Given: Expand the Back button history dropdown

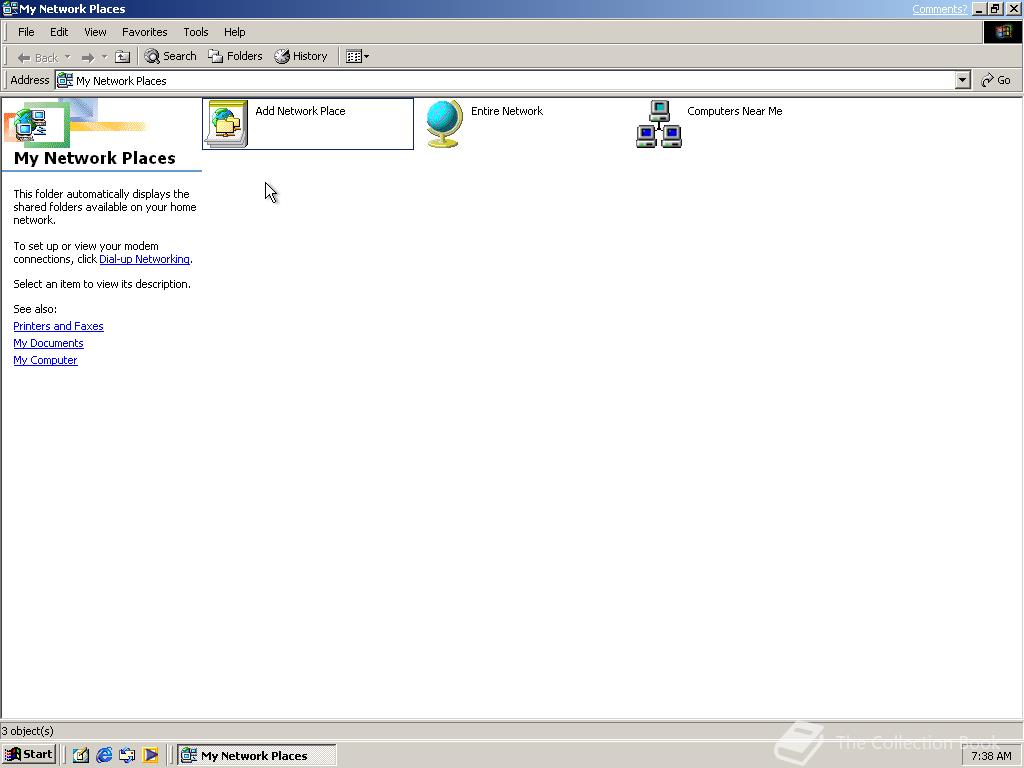Looking at the screenshot, I should [x=67, y=57].
